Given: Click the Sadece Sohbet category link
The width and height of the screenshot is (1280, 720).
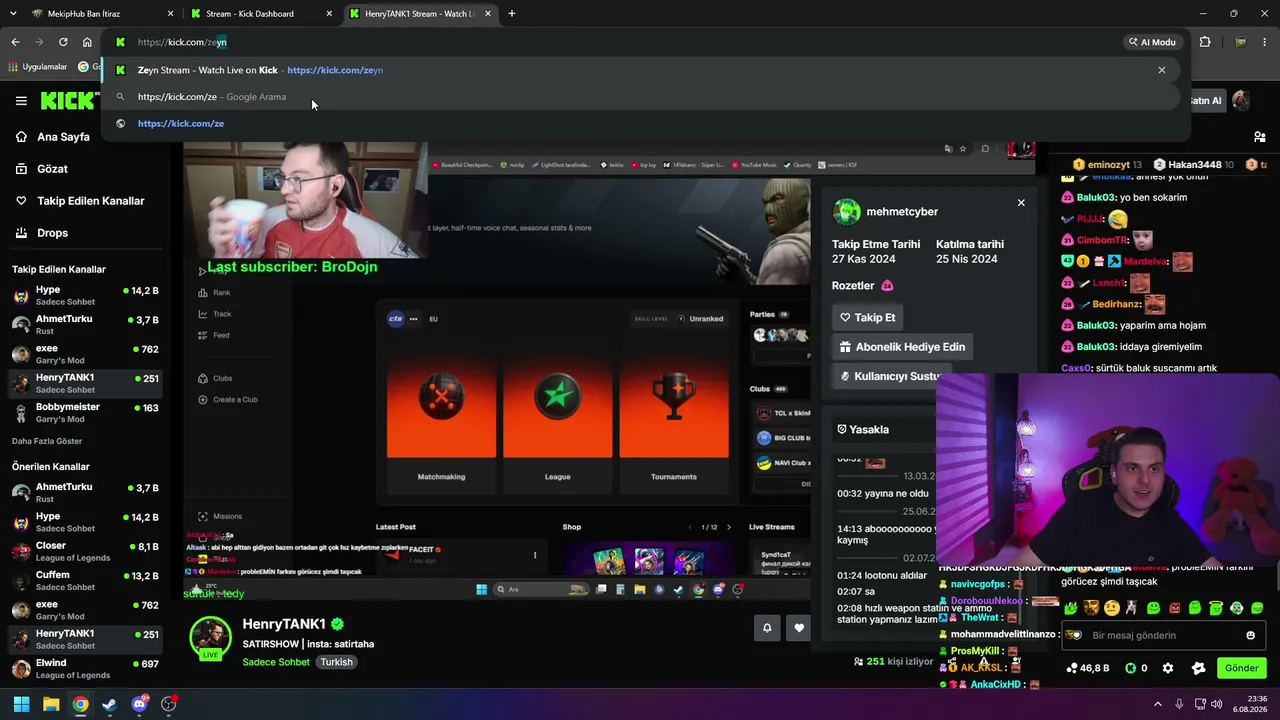Looking at the screenshot, I should pos(276,662).
